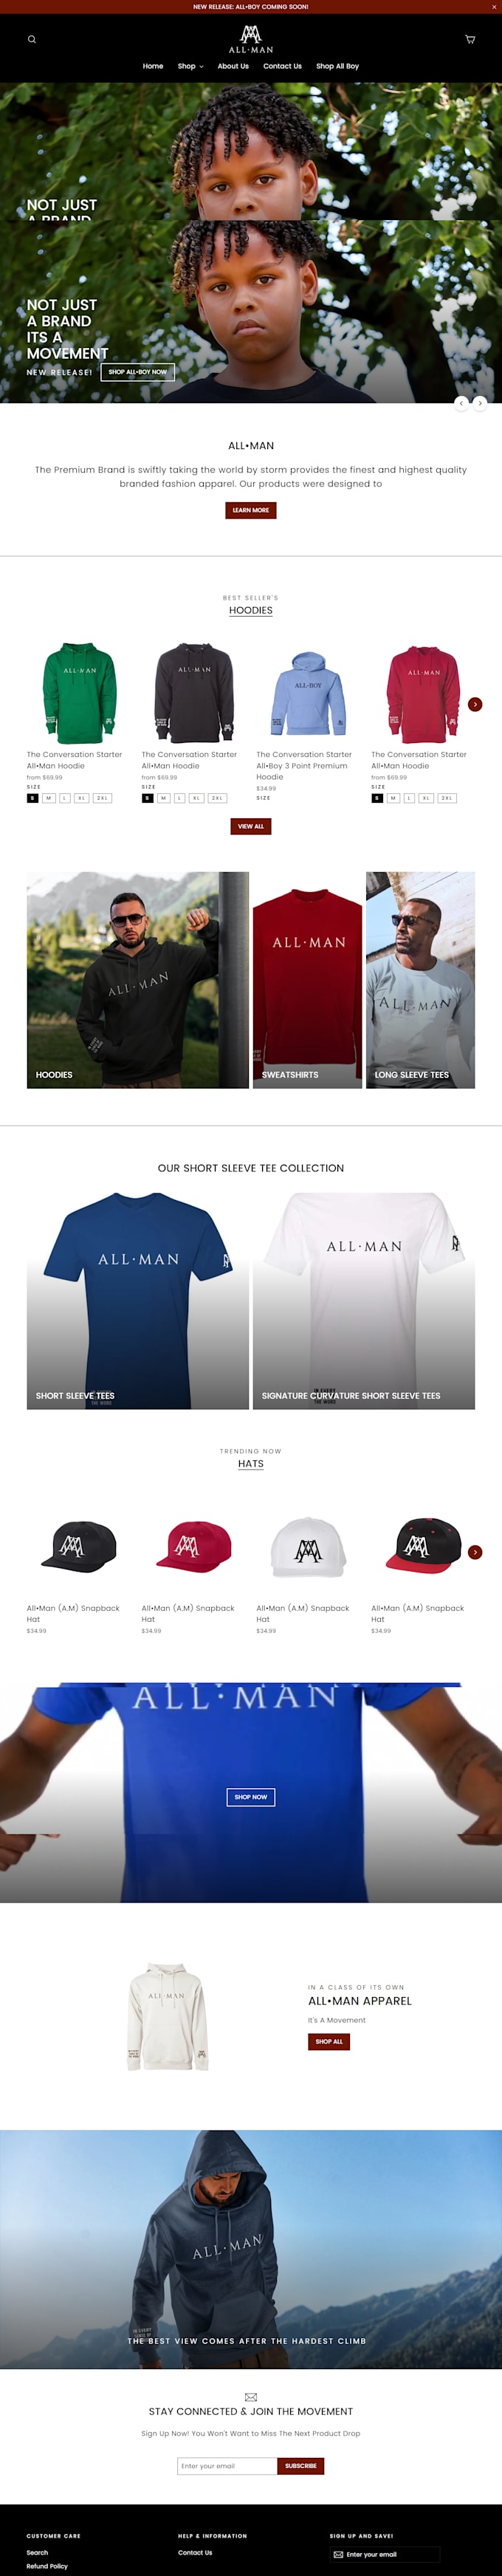Click Shop All-Boy Now hero button

coord(138,372)
